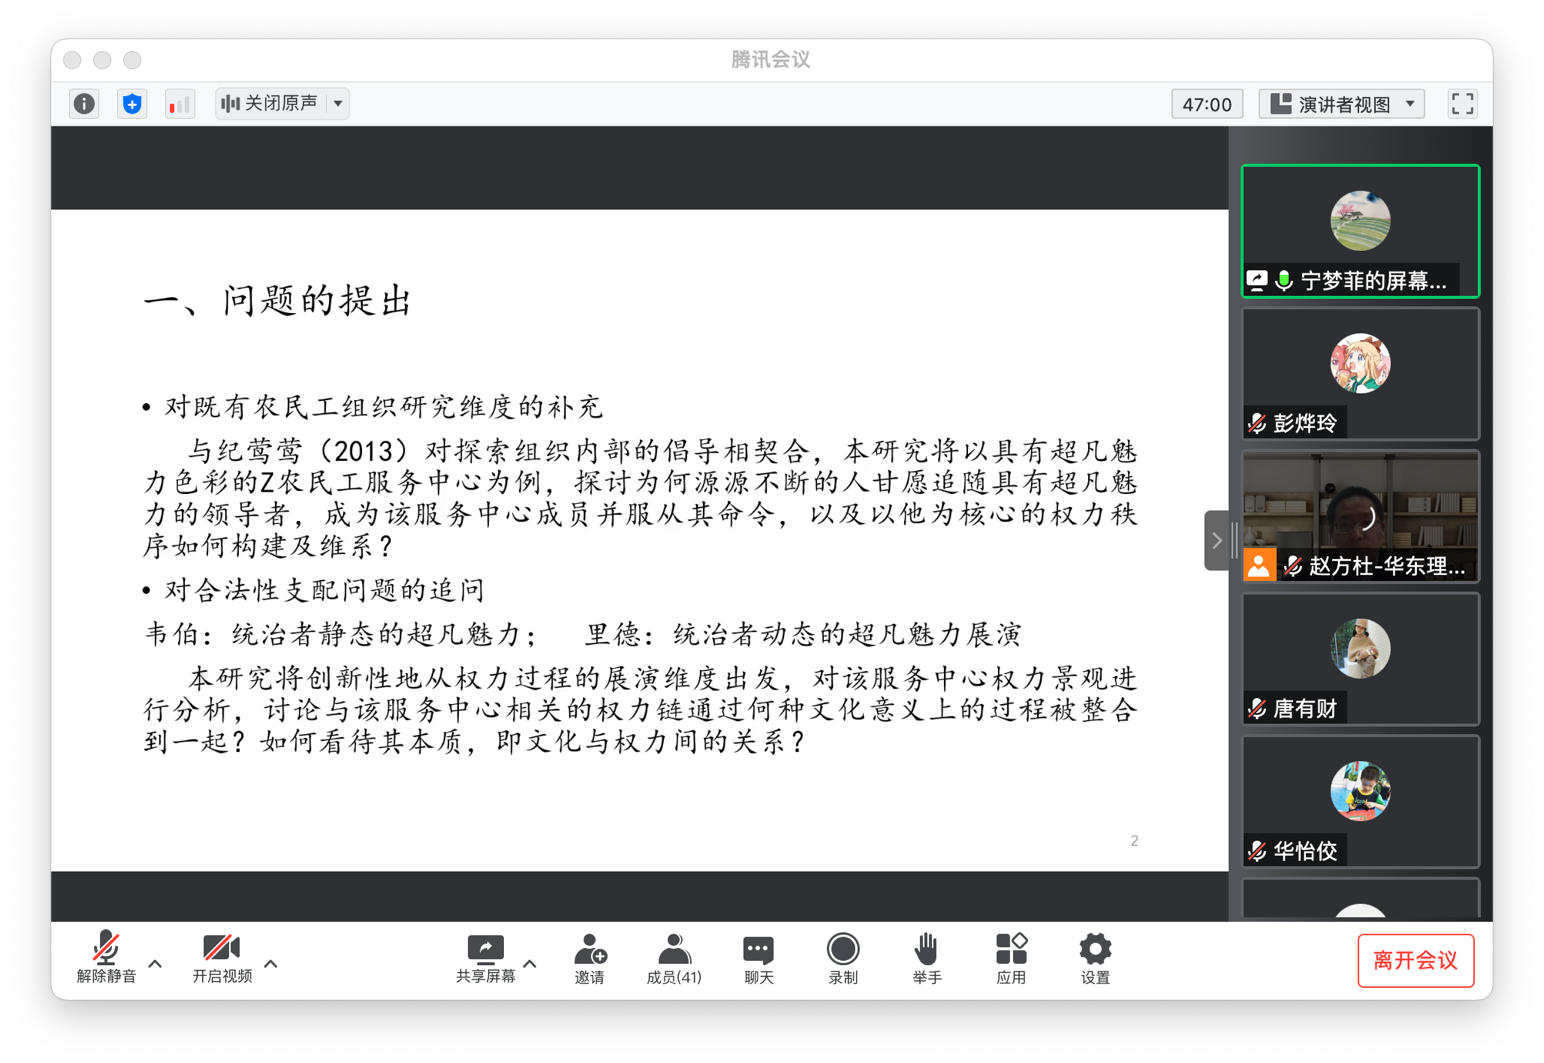Expand the share screen options arrow
1544x1063 pixels.
point(530,963)
